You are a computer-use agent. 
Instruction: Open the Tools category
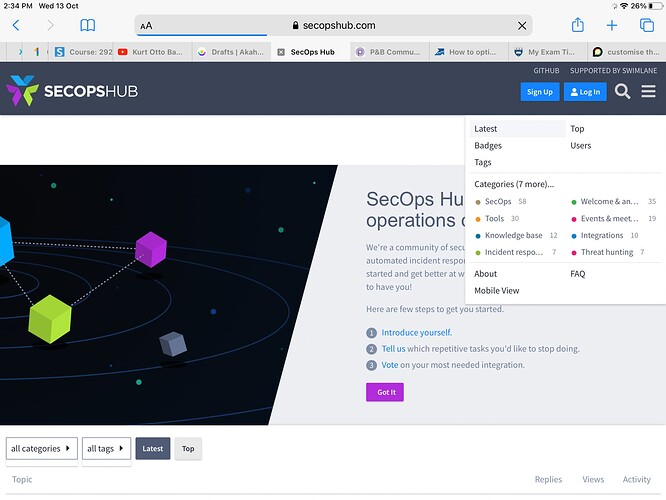coord(494,218)
